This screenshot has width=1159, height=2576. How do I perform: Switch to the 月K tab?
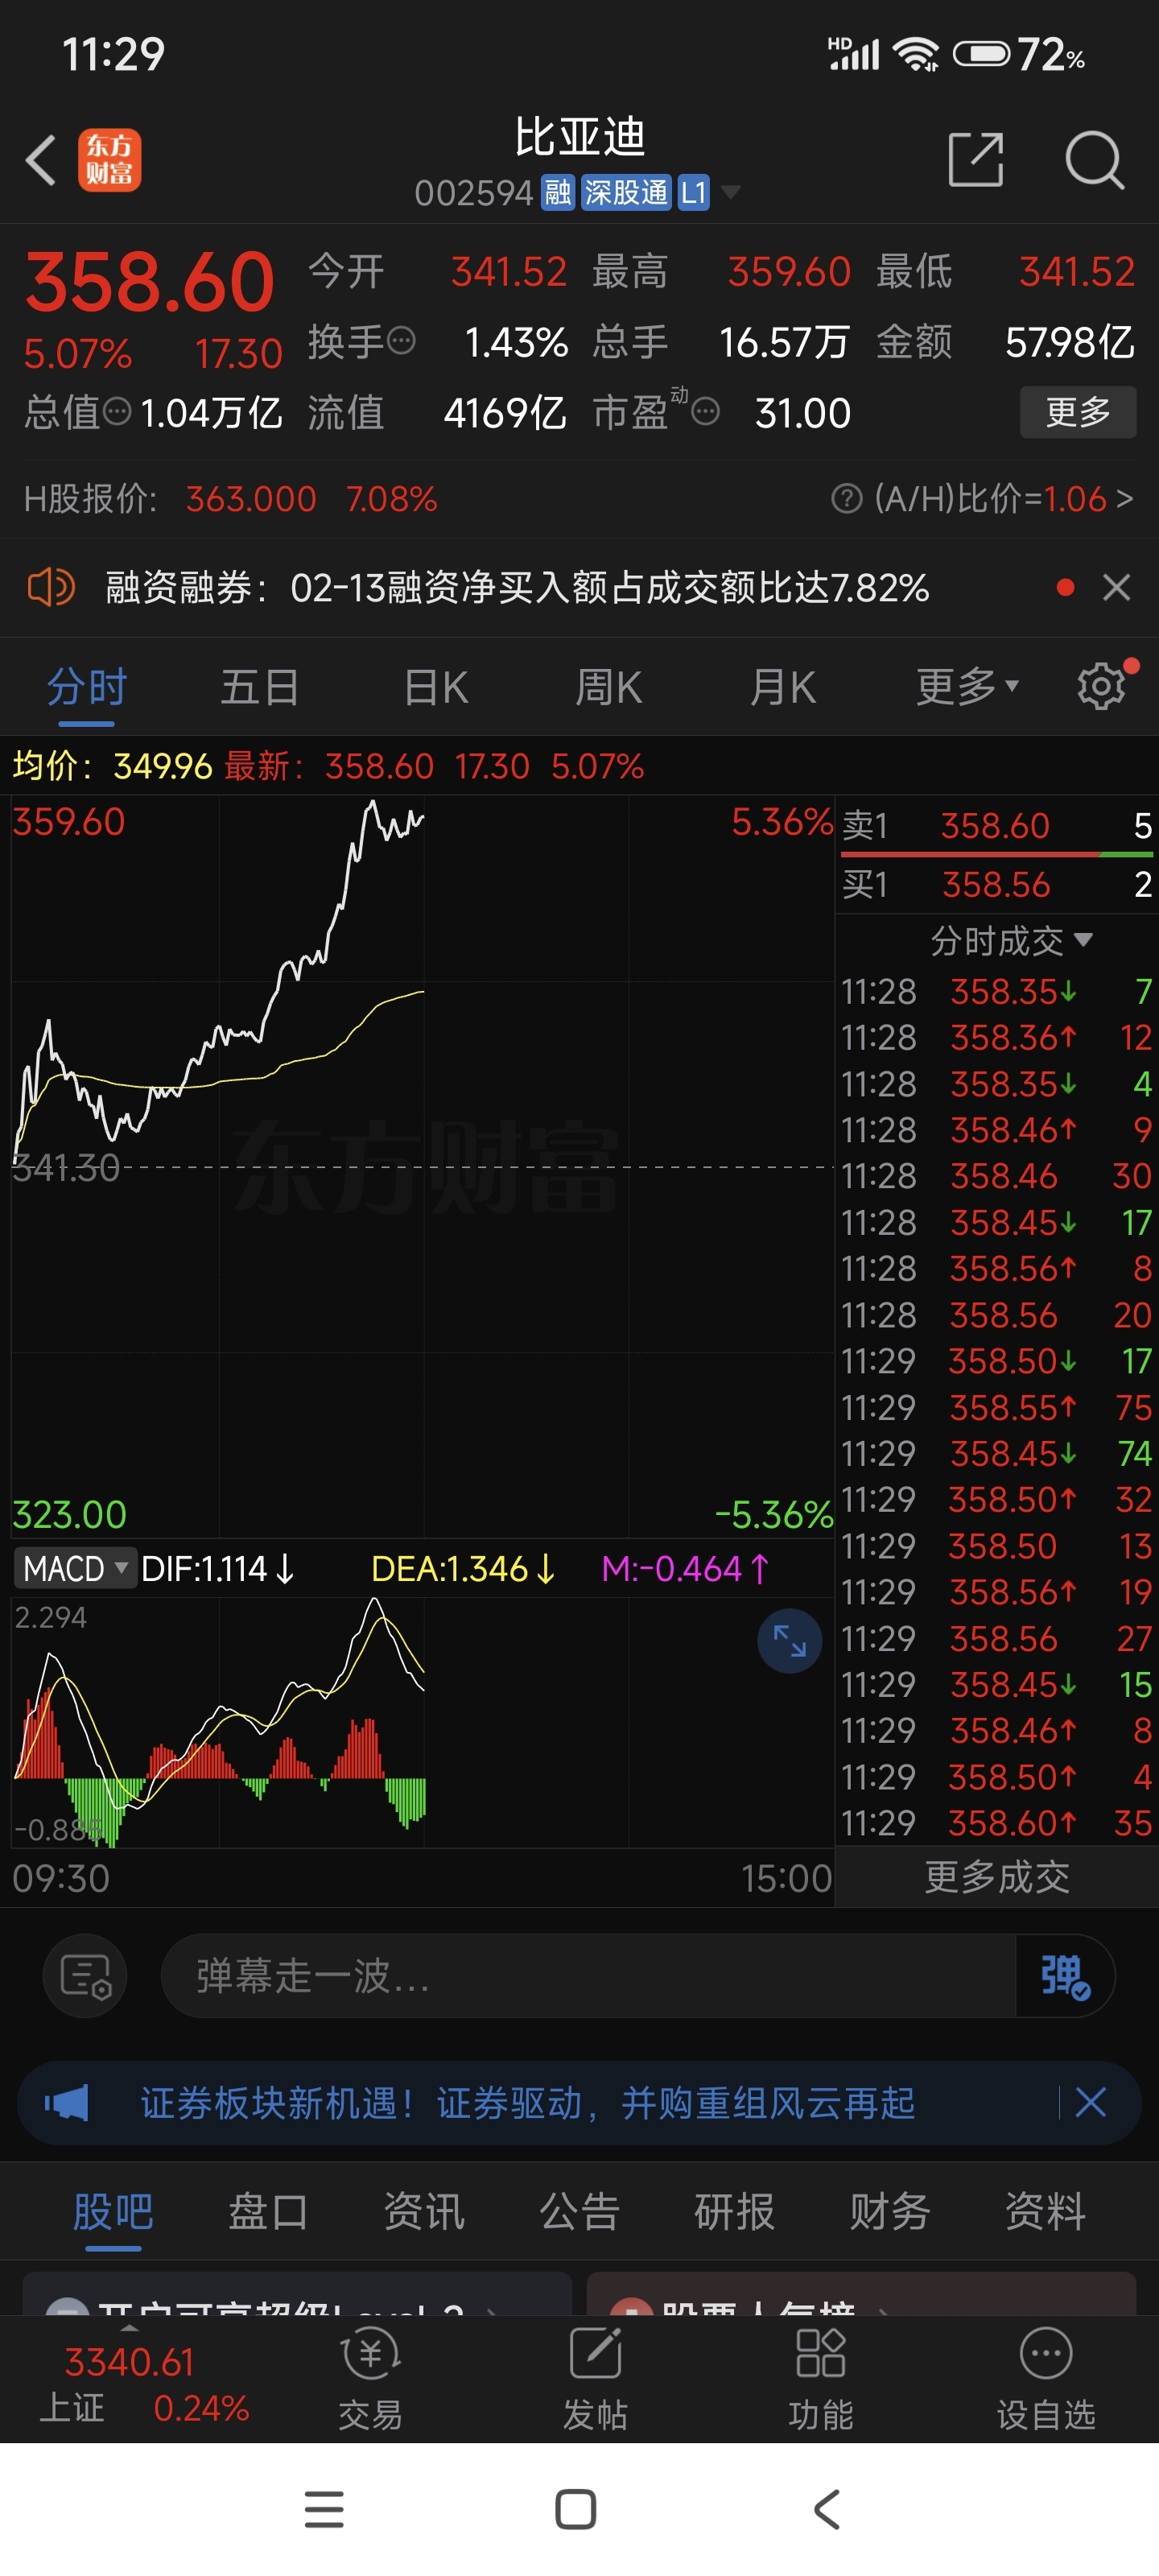point(783,688)
